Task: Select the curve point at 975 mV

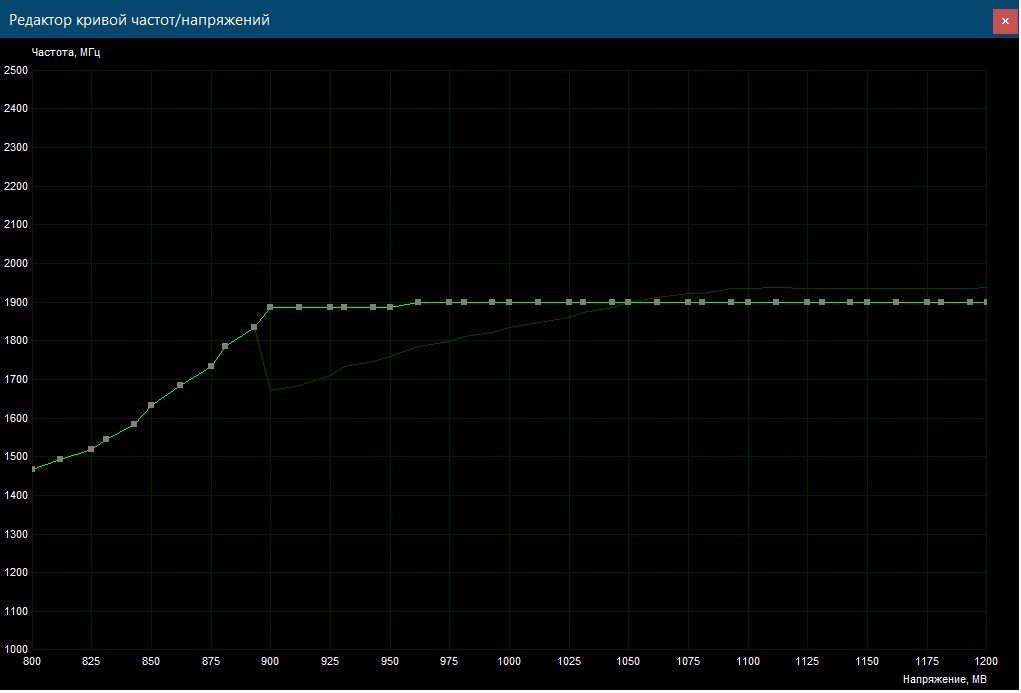Action: 449,302
